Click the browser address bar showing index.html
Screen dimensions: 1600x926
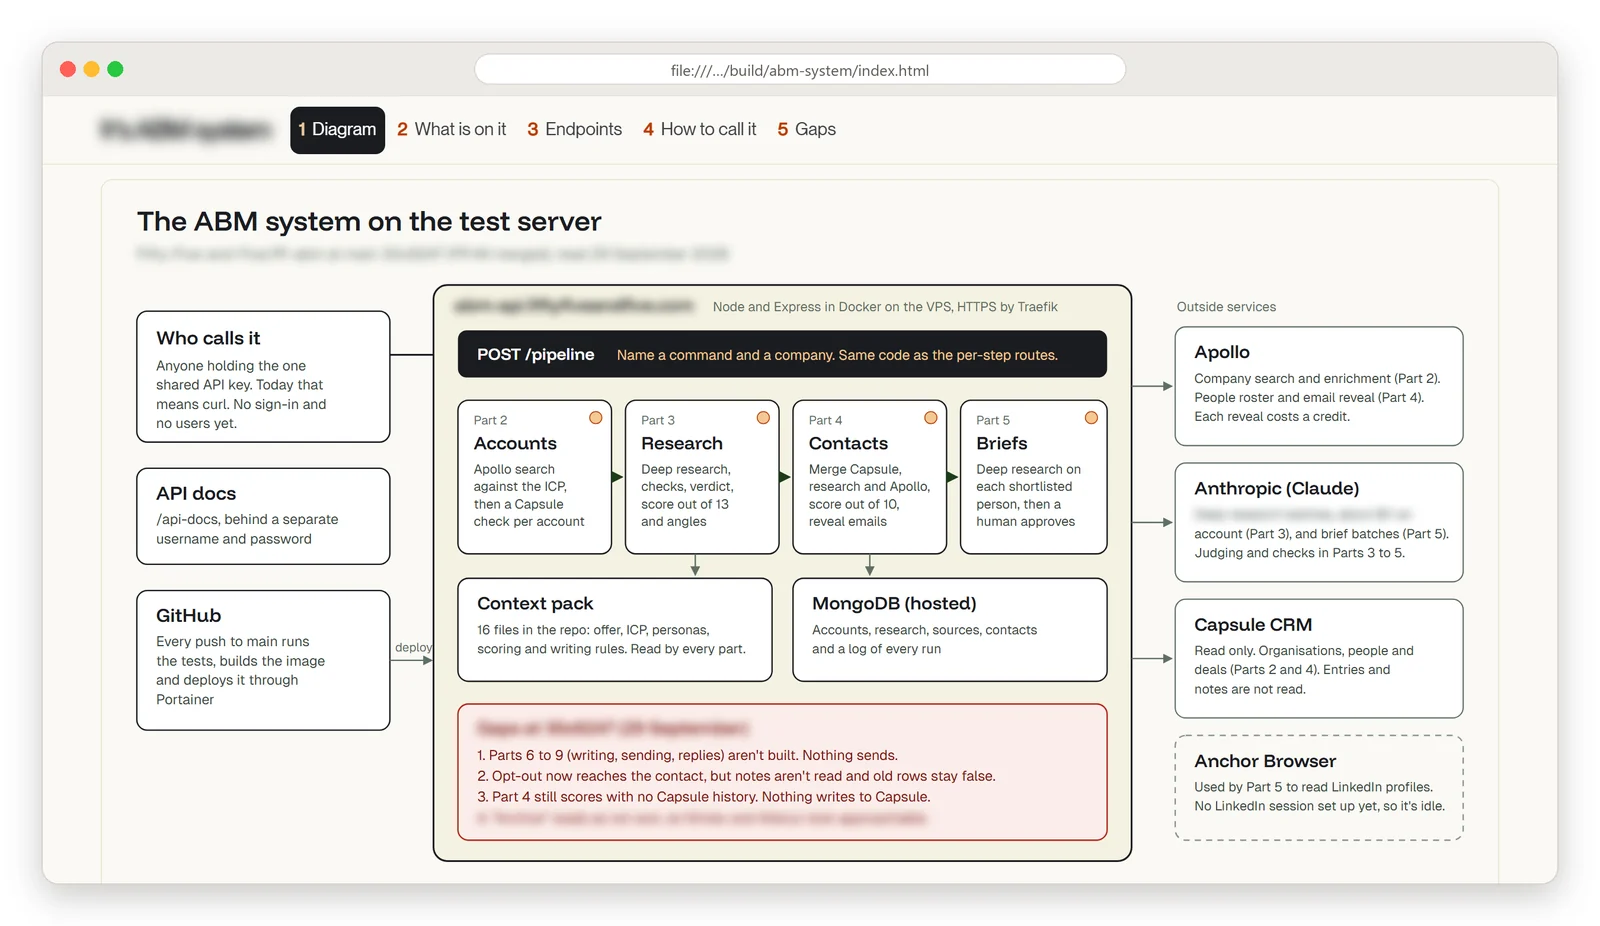click(x=800, y=70)
